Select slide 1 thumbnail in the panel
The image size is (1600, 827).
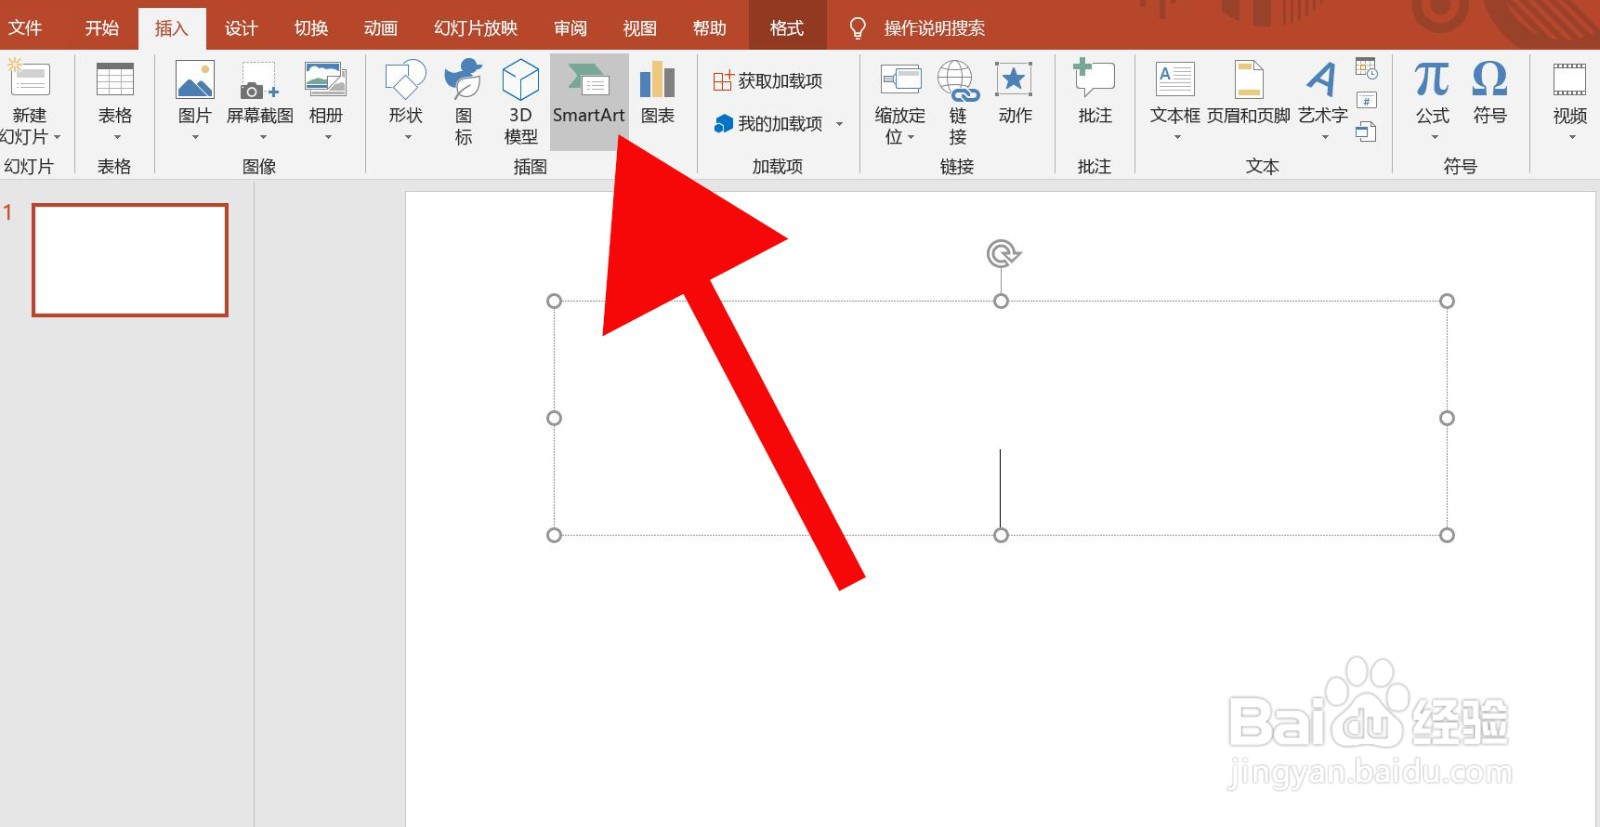tap(130, 260)
